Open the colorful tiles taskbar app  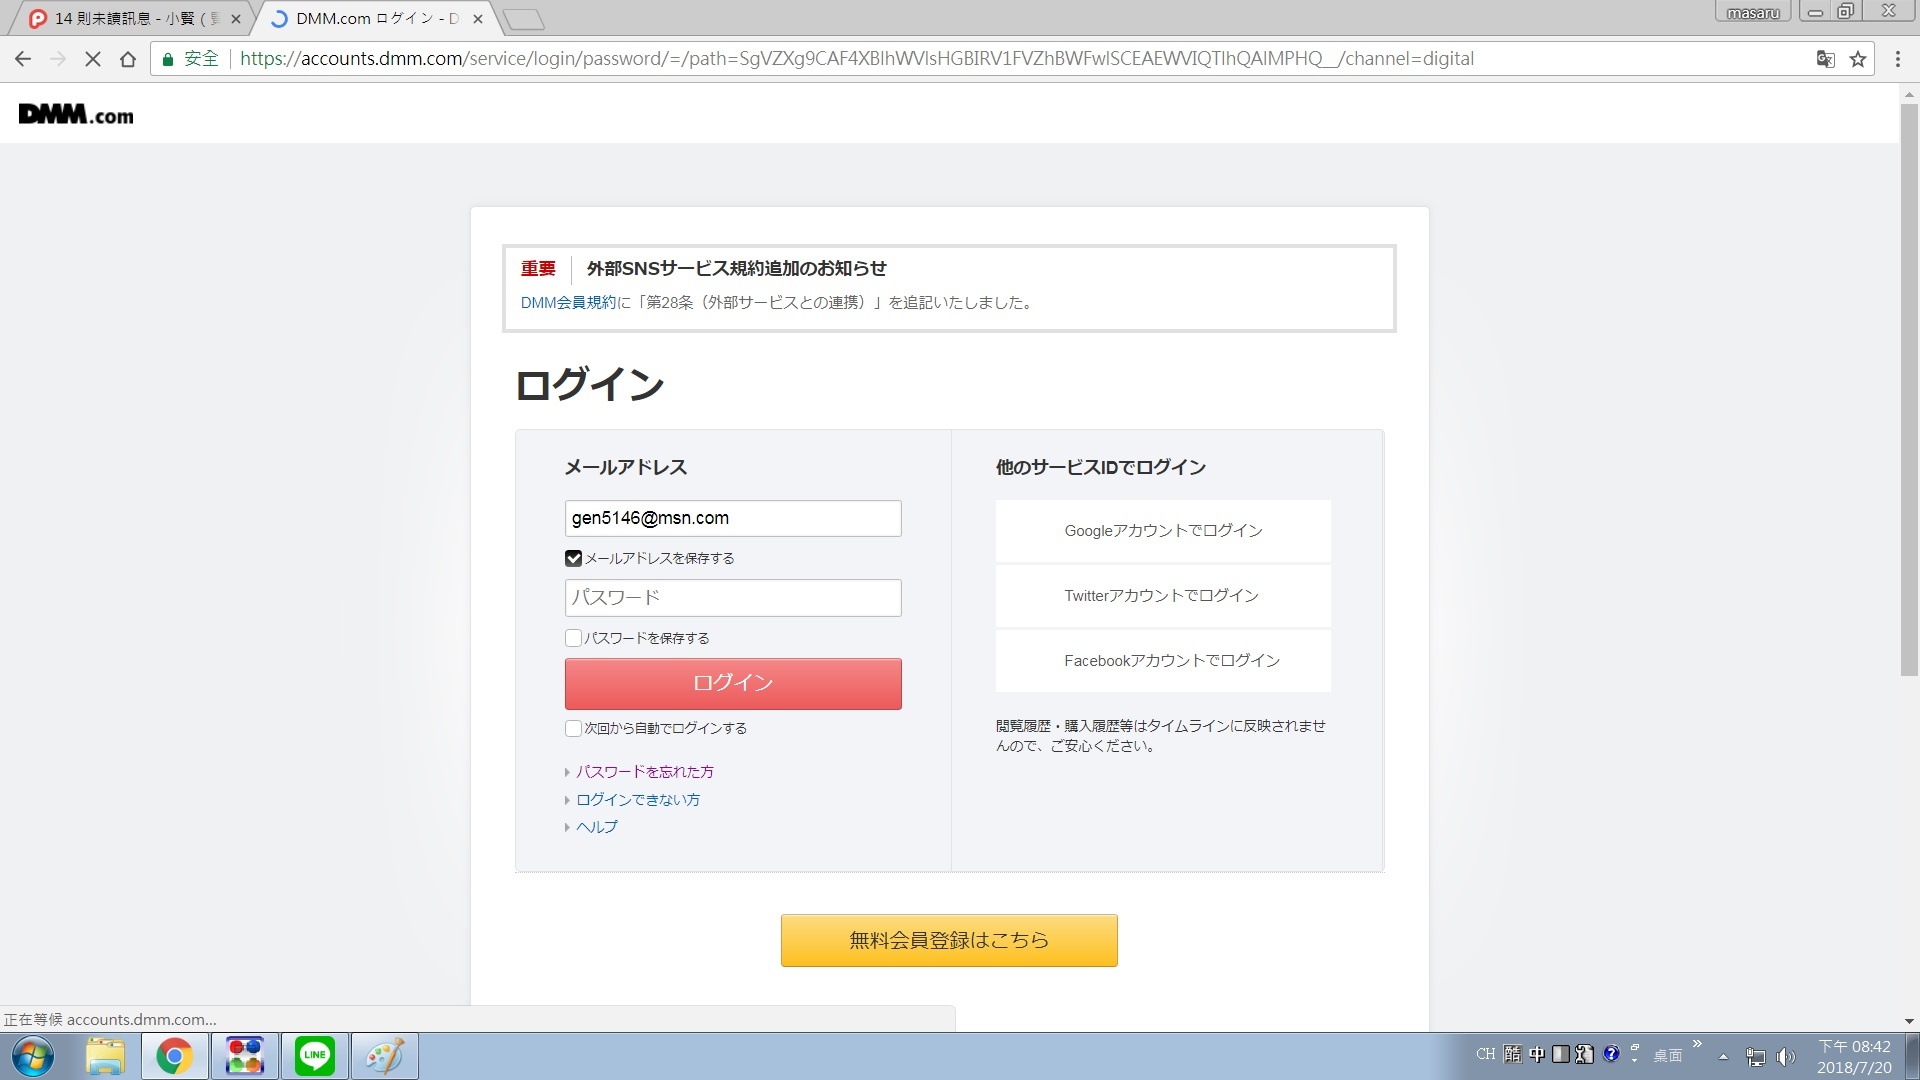point(245,1056)
